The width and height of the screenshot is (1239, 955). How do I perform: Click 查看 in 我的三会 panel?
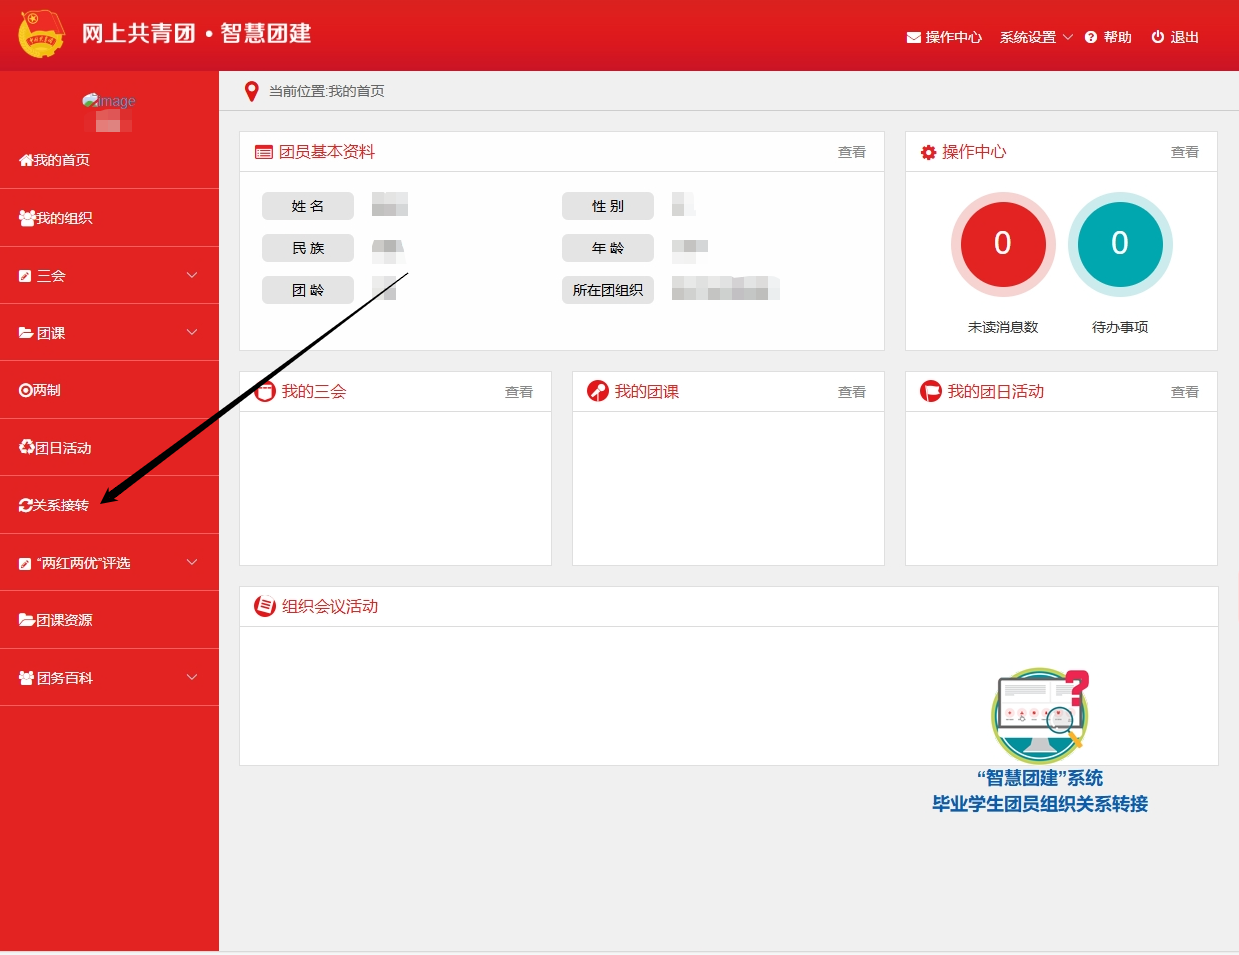click(x=519, y=392)
